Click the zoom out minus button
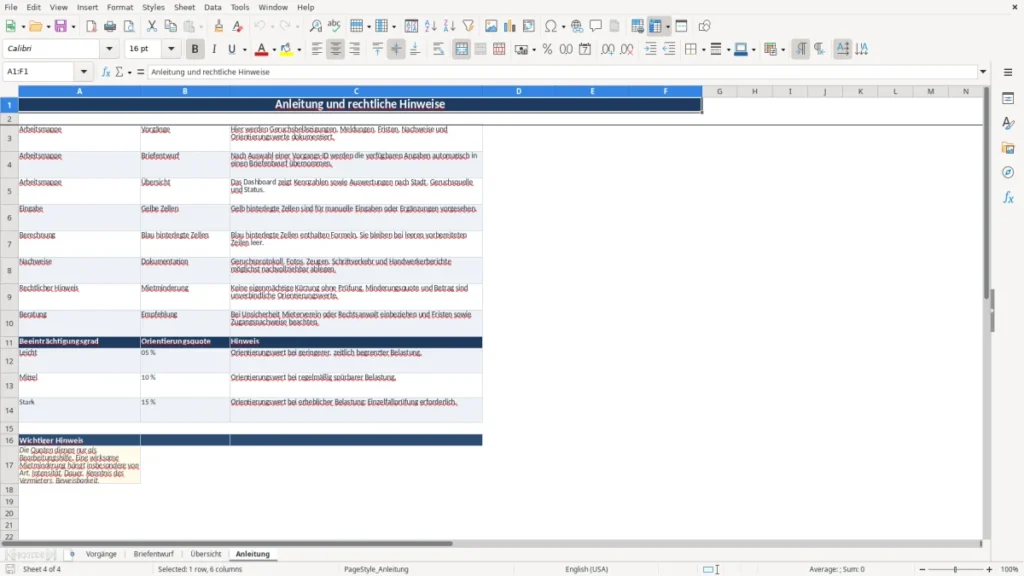 click(922, 569)
